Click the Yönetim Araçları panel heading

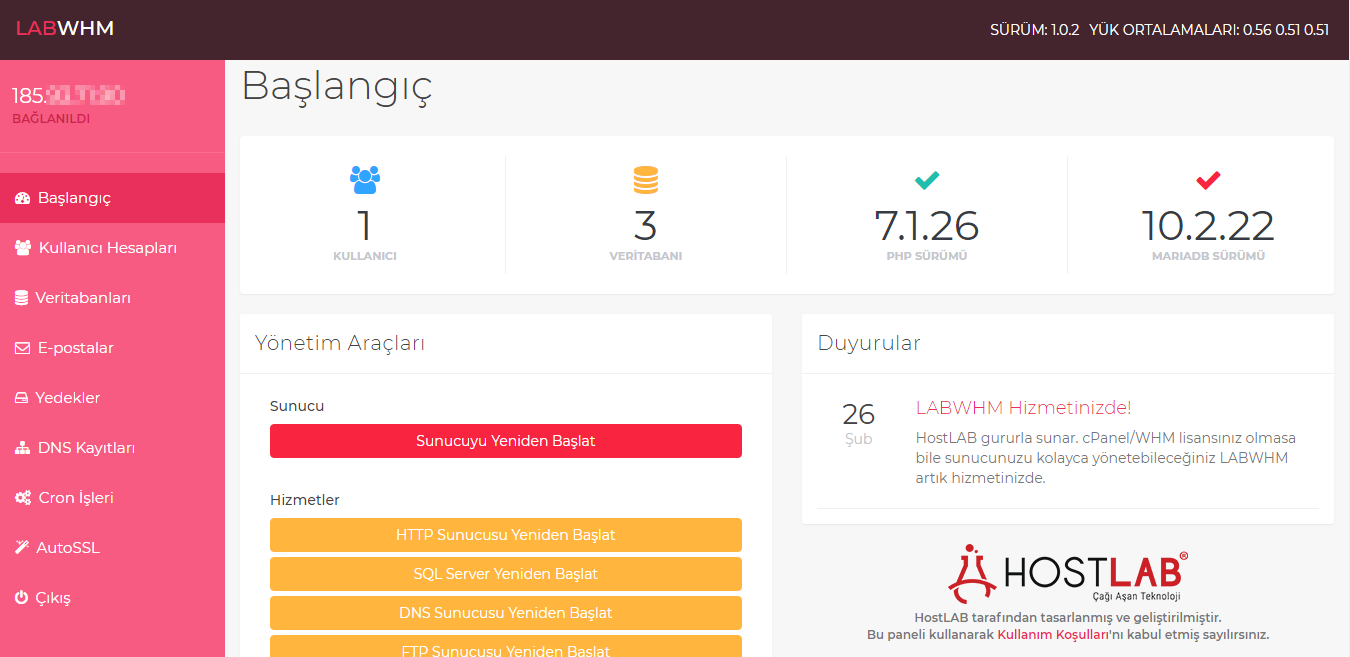340,343
